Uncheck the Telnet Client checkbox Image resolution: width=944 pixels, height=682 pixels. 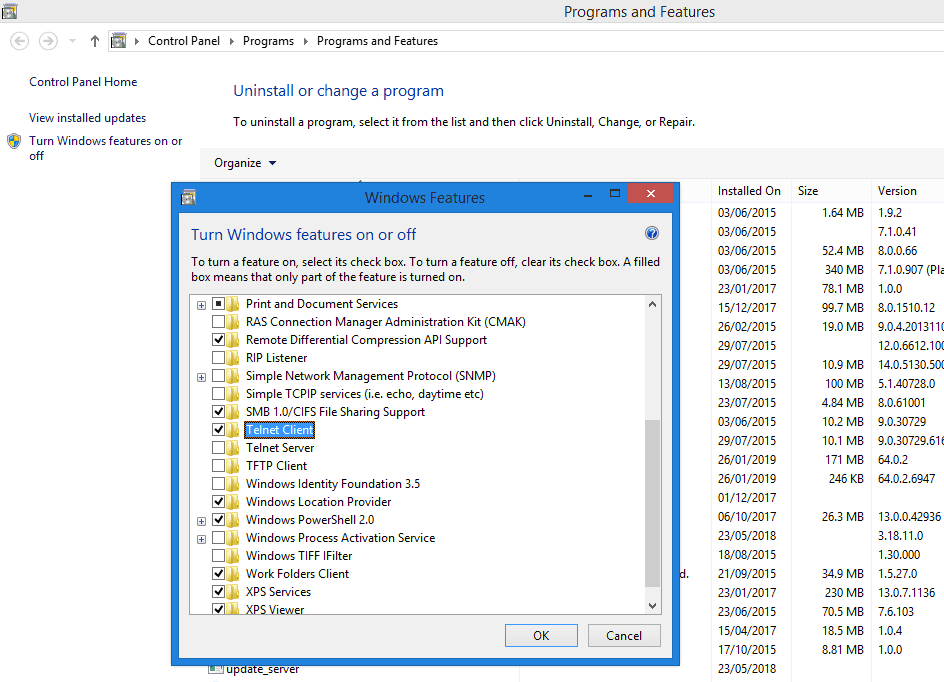point(219,430)
